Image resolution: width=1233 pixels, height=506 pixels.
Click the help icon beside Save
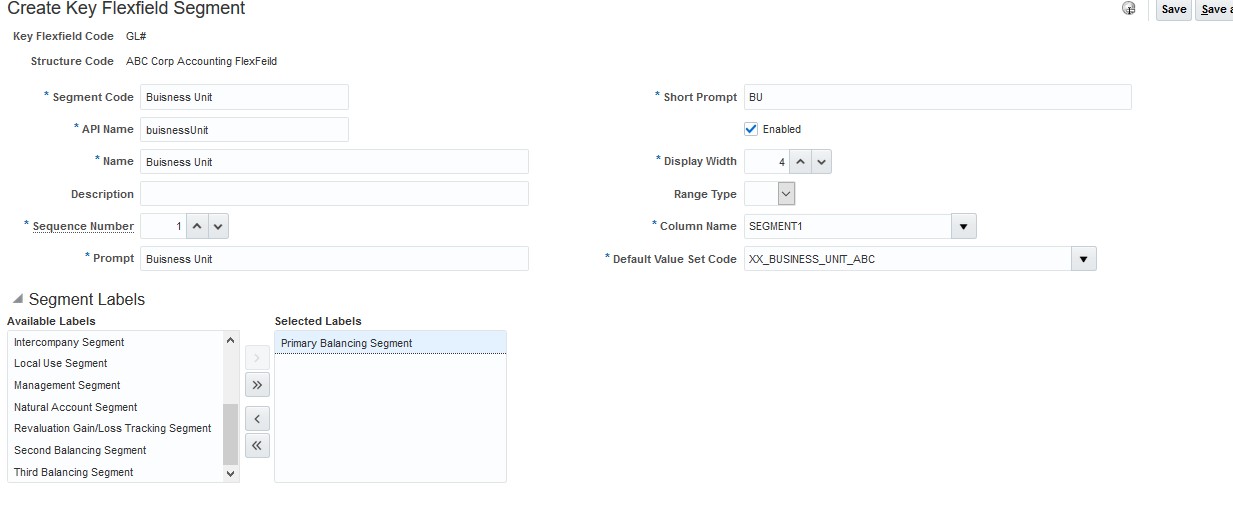point(1129,9)
